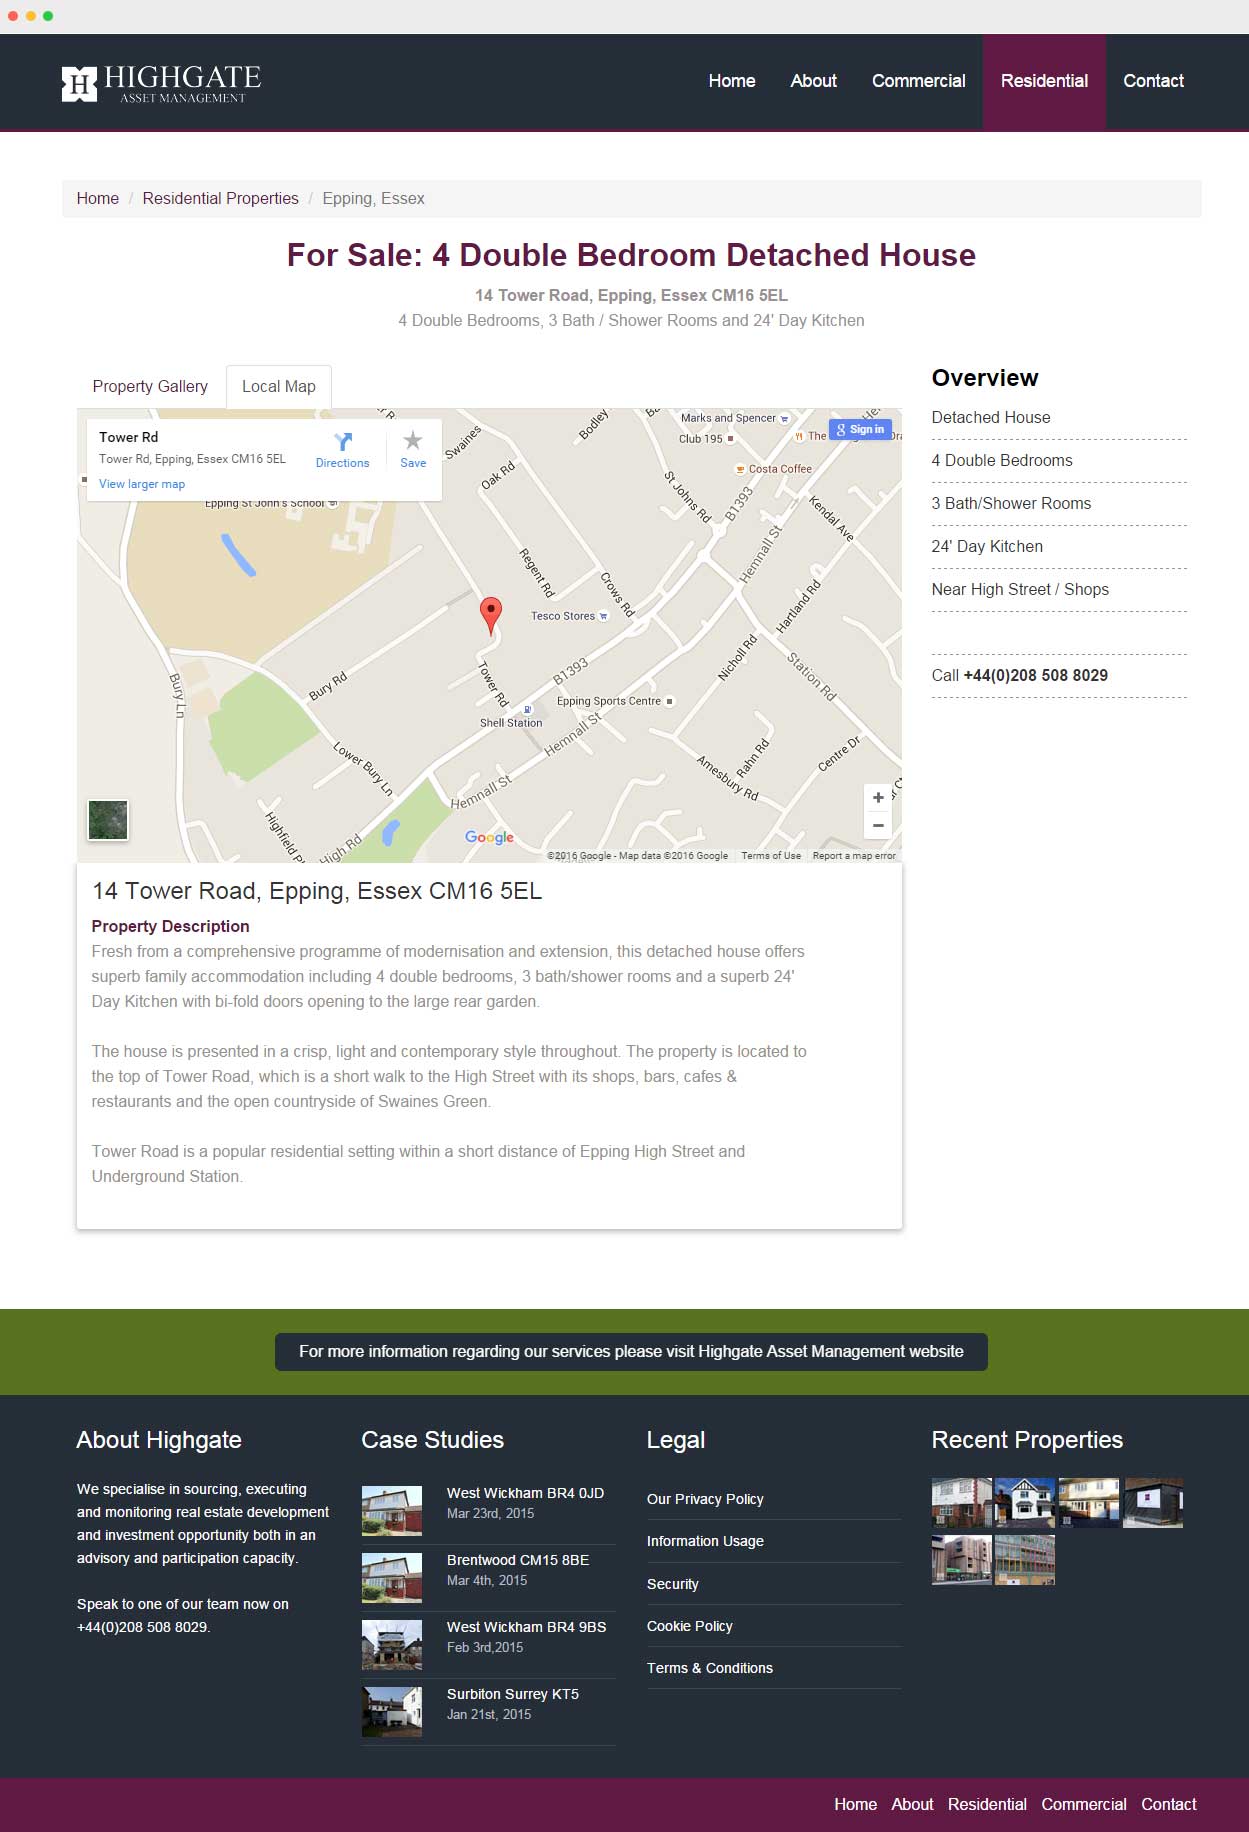
Task: Click Terms of Use on map footer
Action: tap(771, 855)
